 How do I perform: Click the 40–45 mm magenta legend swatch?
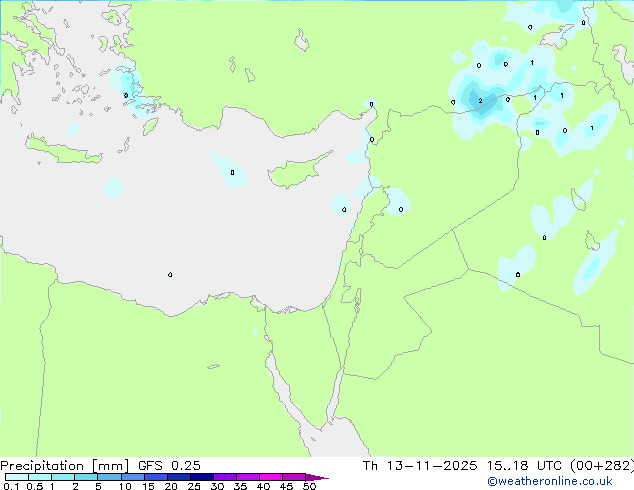click(x=271, y=477)
